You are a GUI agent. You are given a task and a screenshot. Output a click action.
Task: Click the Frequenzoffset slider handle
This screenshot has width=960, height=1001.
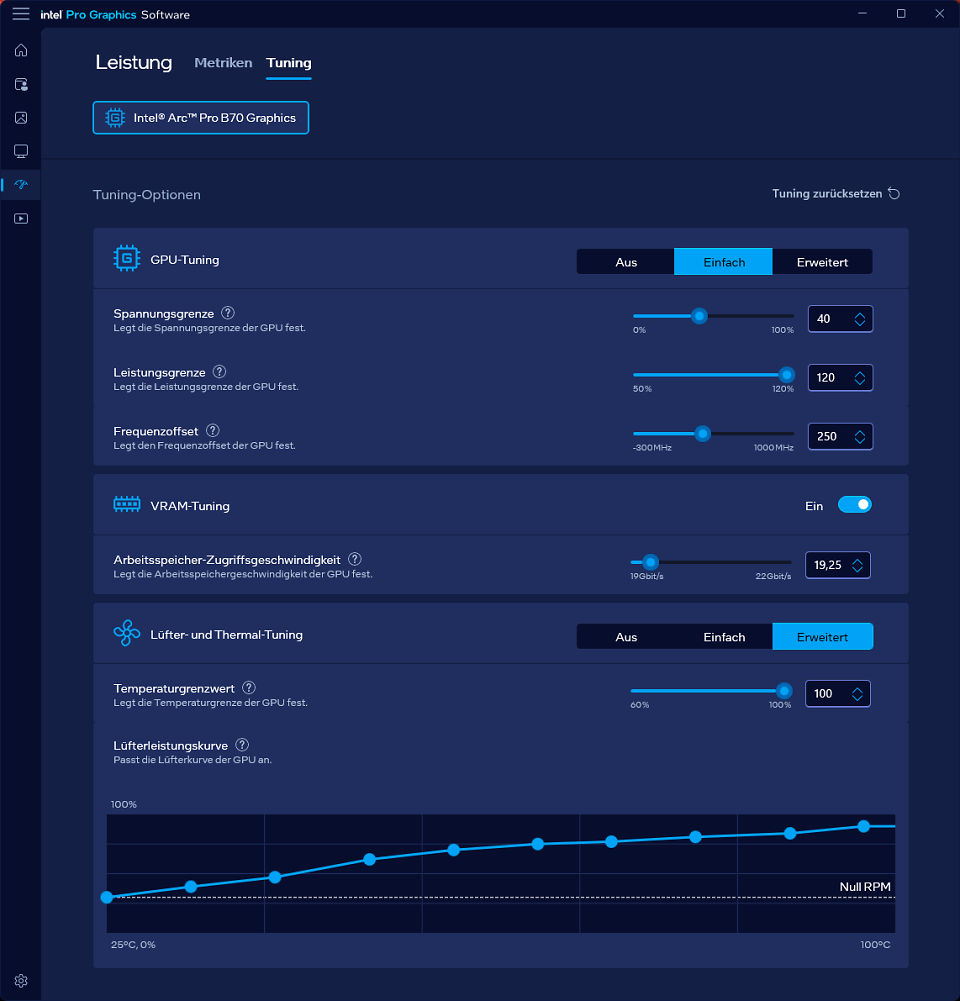coord(703,434)
